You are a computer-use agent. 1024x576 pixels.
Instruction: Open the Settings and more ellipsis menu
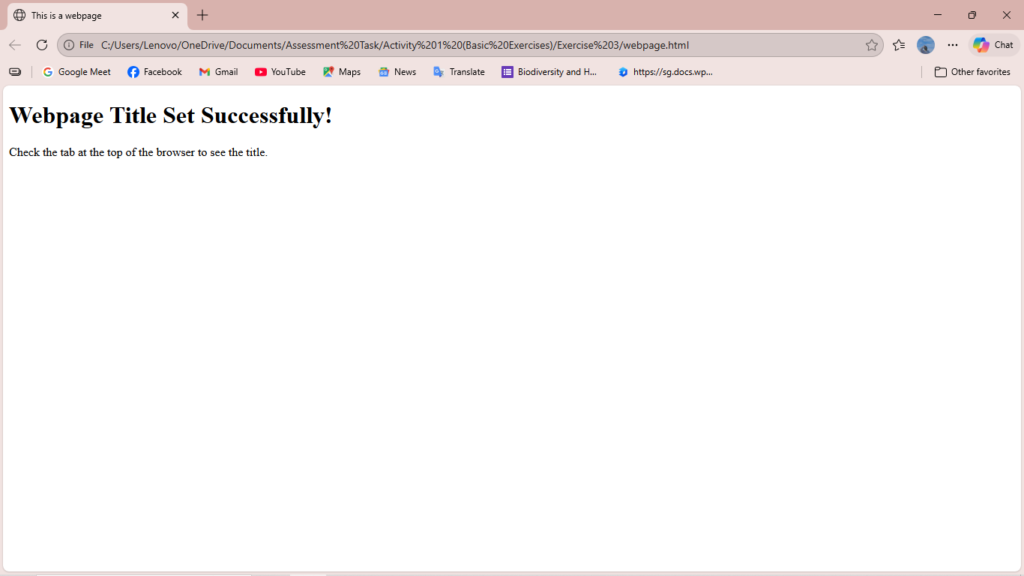point(953,45)
